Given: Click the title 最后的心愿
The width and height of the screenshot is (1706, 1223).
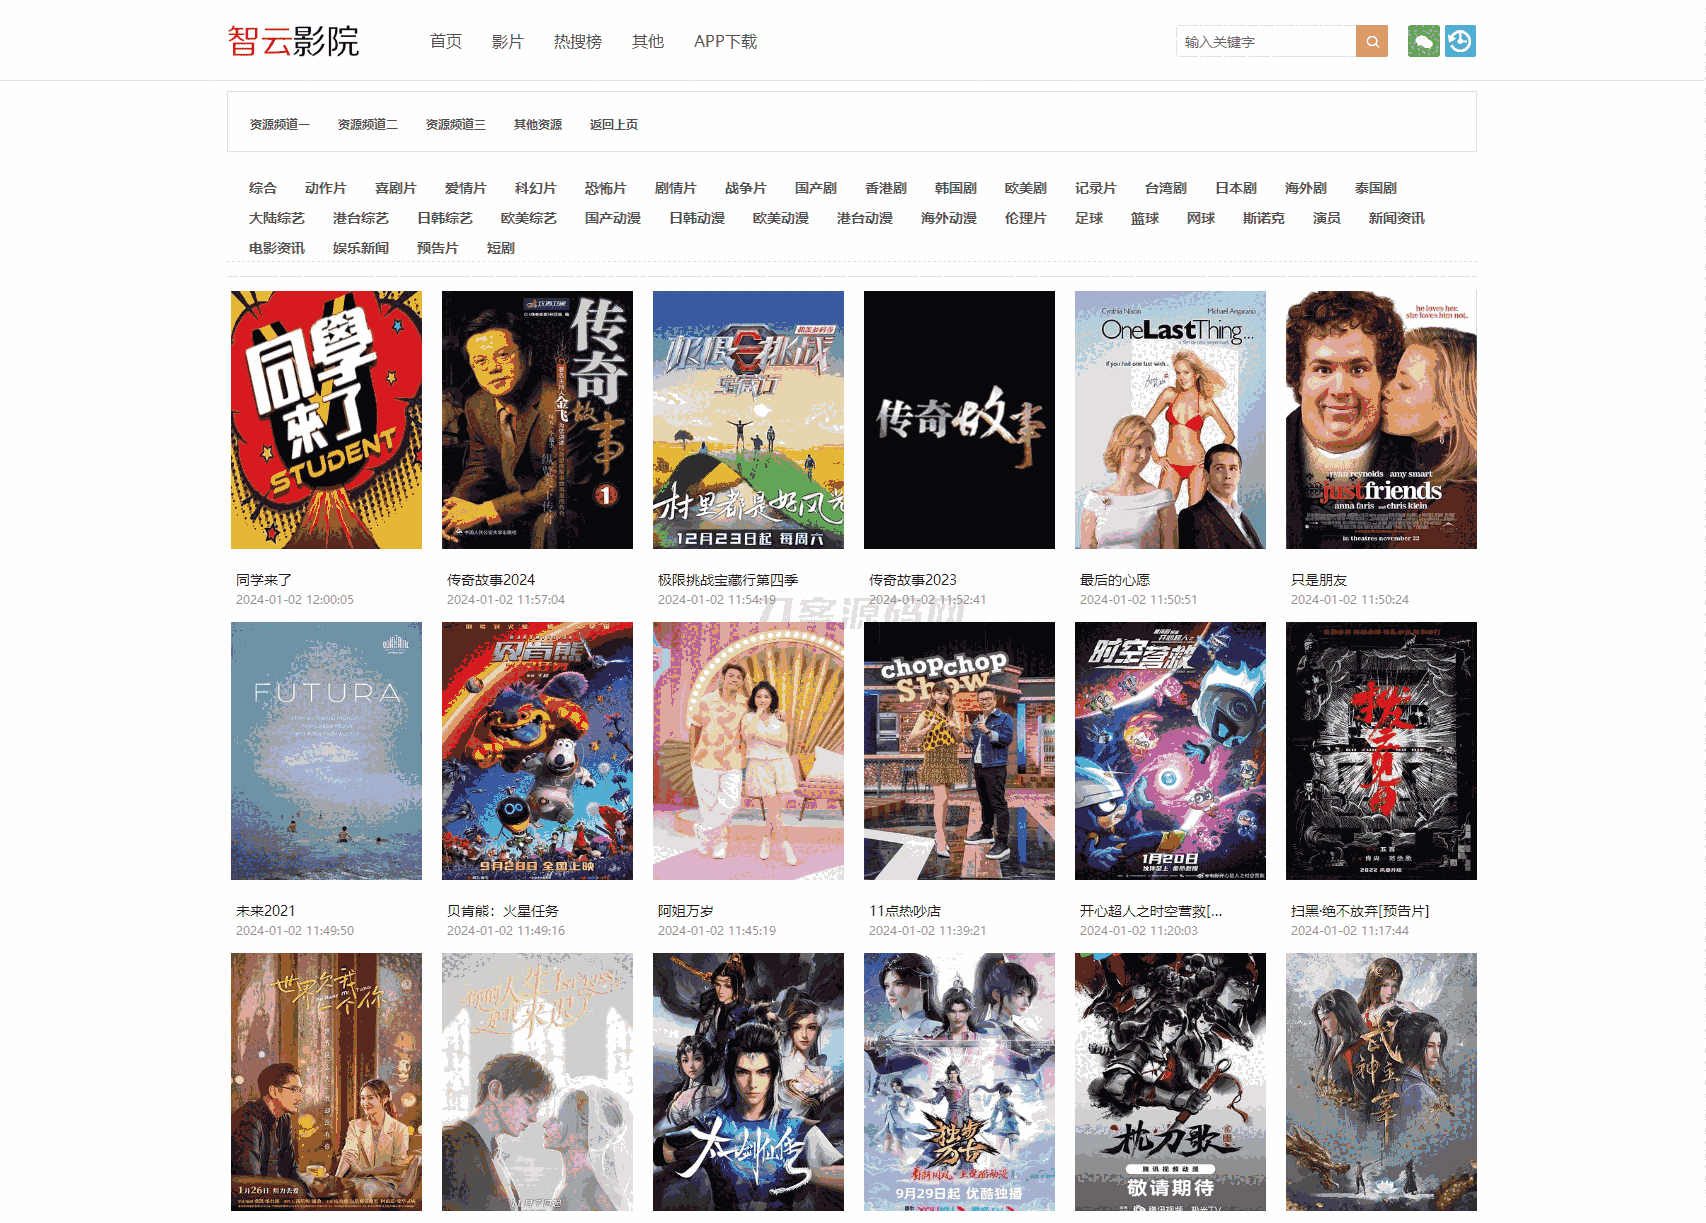Looking at the screenshot, I should (1115, 580).
